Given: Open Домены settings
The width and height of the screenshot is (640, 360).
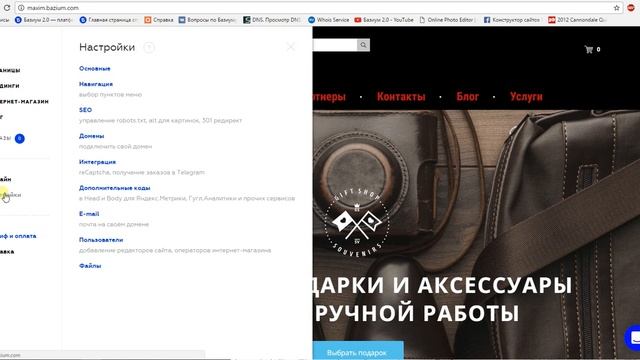Looking at the screenshot, I should coord(91,136).
